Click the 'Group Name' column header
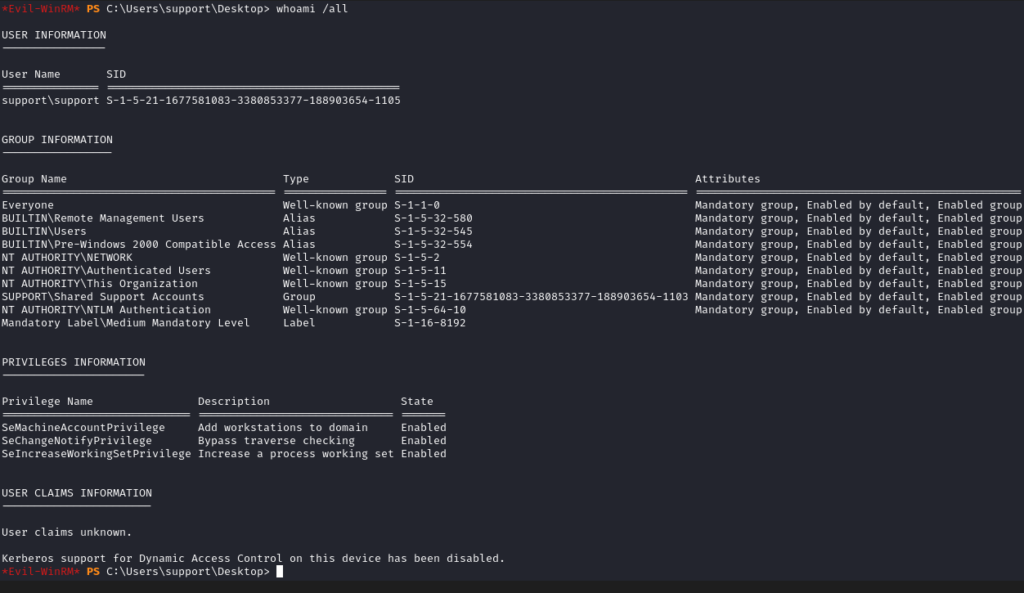 (34, 179)
